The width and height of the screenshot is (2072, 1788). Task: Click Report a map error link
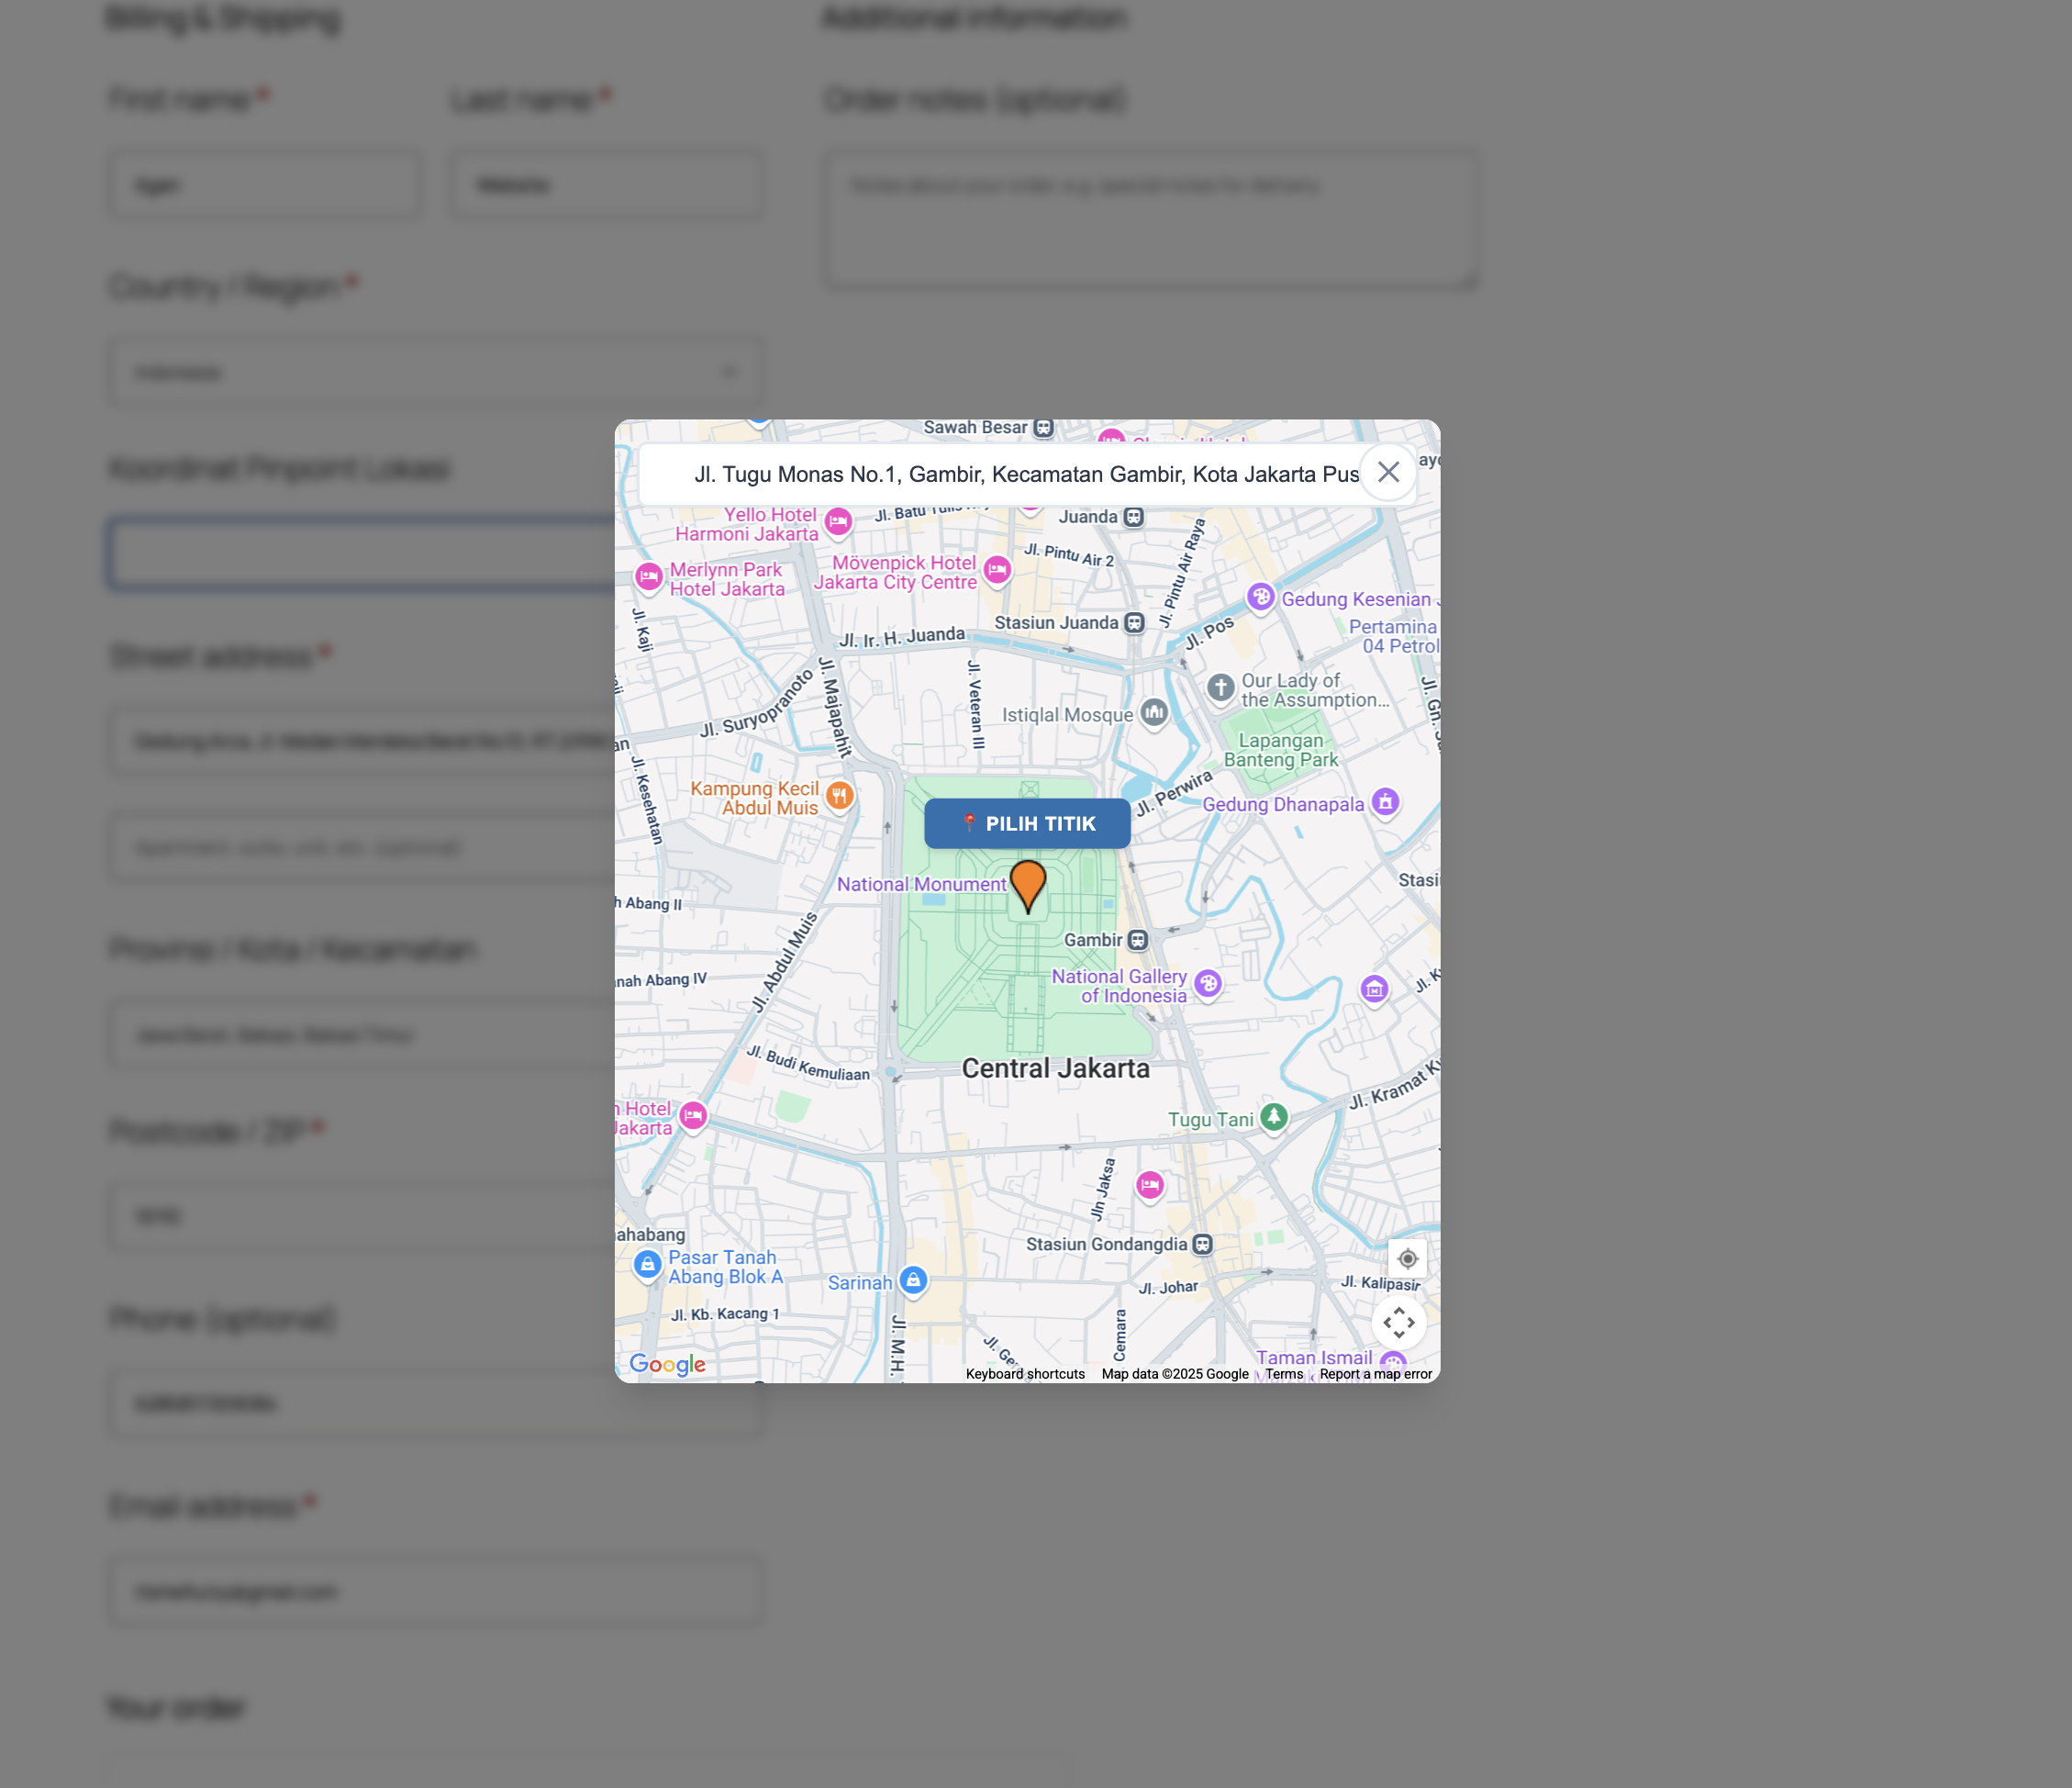pos(1375,1374)
